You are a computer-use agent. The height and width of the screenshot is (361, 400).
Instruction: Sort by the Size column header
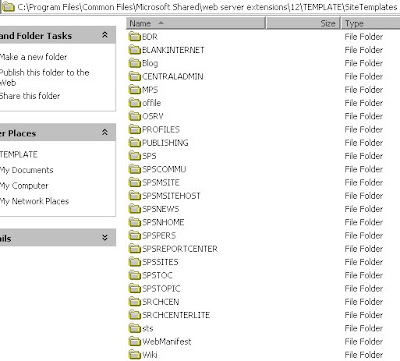pos(303,23)
